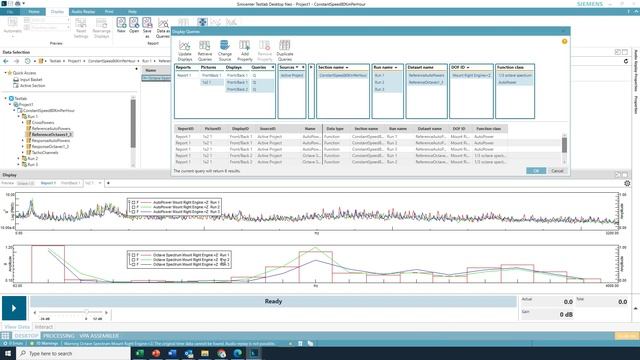Expand the Run 3 tree node
This screenshot has height=360, width=640.
pyautogui.click(x=18, y=164)
